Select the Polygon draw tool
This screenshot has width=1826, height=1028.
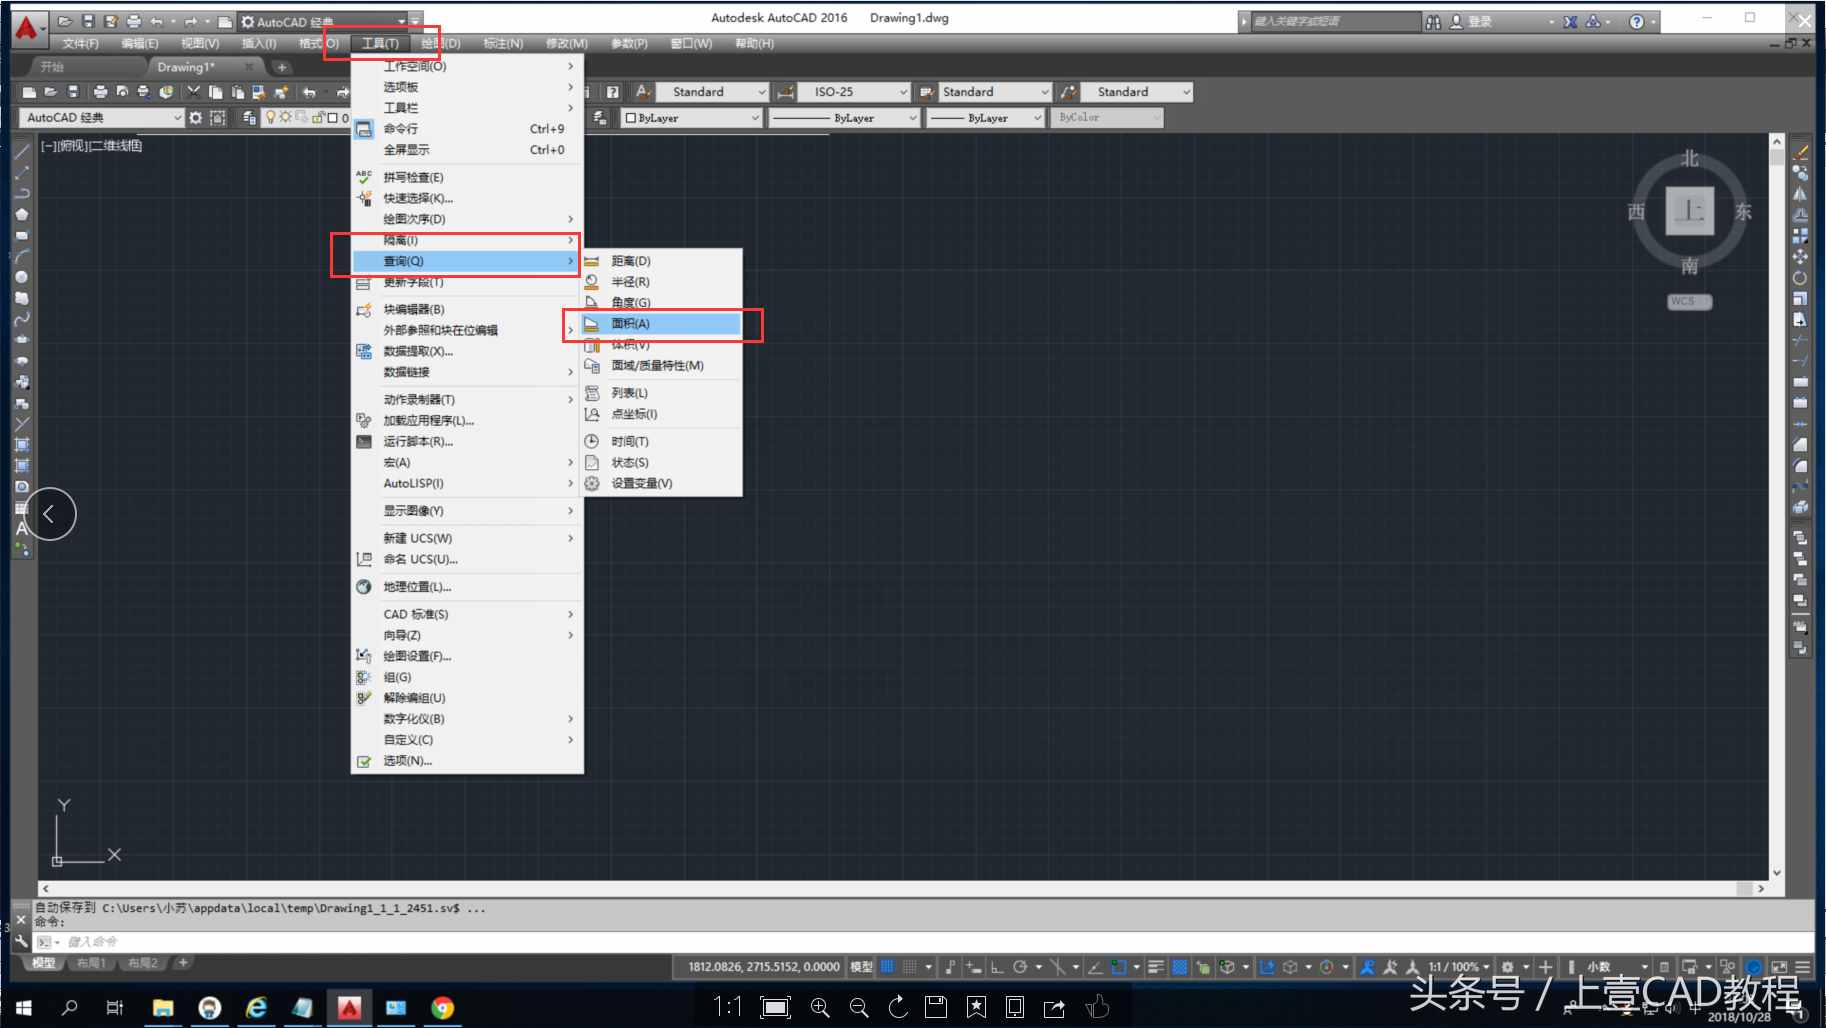coord(21,214)
